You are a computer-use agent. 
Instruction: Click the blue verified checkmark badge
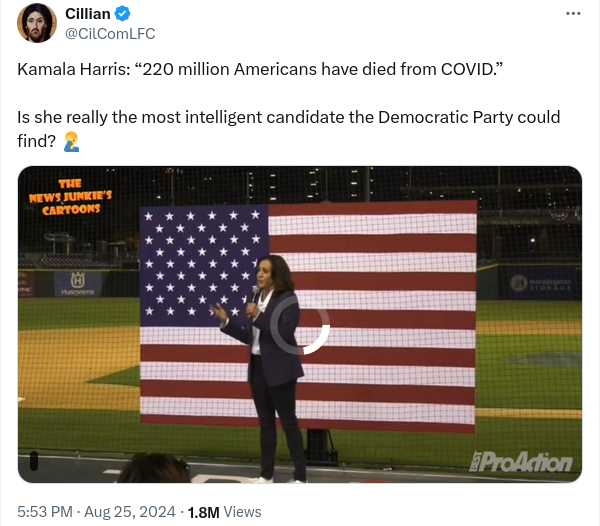pos(122,13)
